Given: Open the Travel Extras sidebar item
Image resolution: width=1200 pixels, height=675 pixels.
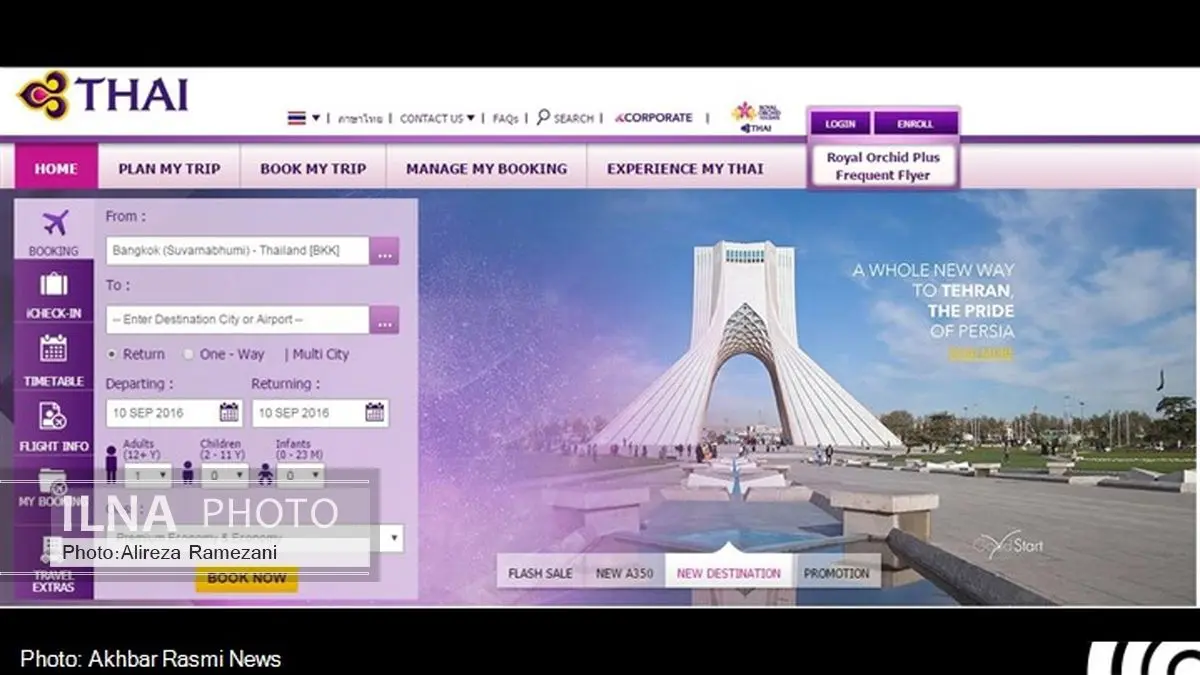Looking at the screenshot, I should [x=54, y=566].
